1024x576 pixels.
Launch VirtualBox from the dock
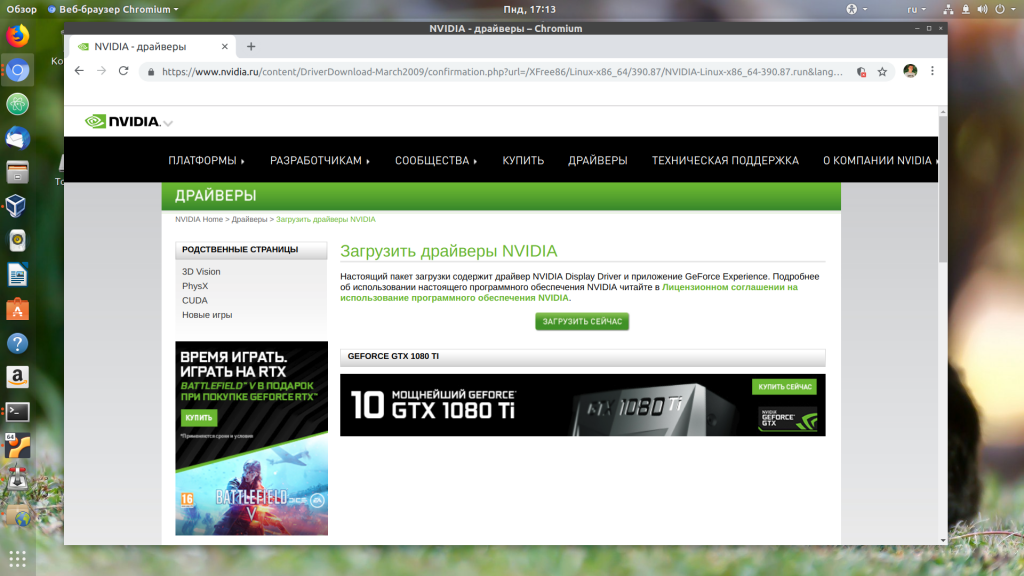click(x=18, y=206)
